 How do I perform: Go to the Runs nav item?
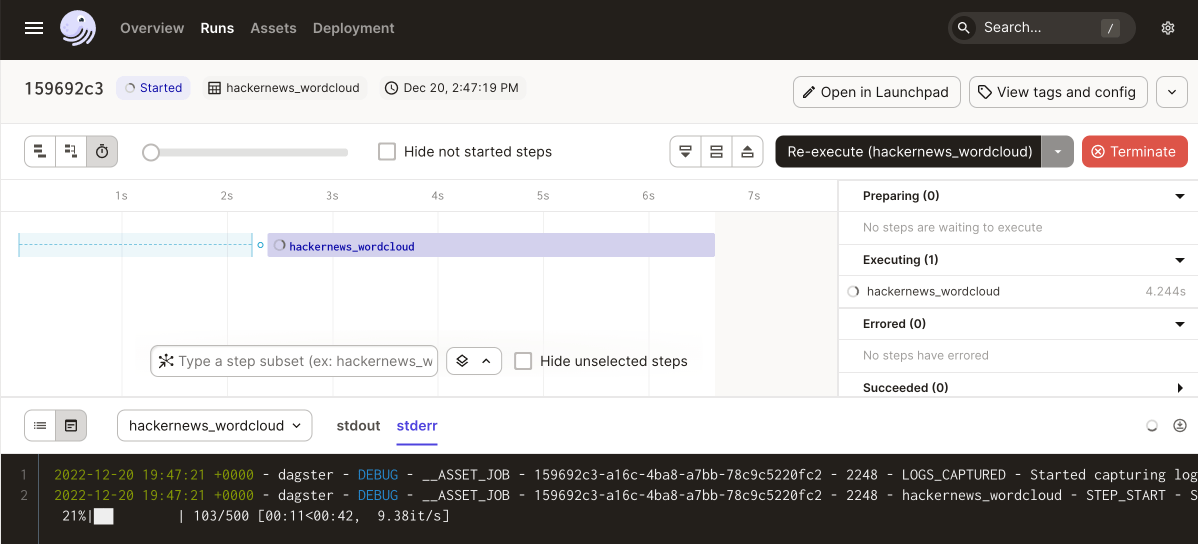point(217,28)
